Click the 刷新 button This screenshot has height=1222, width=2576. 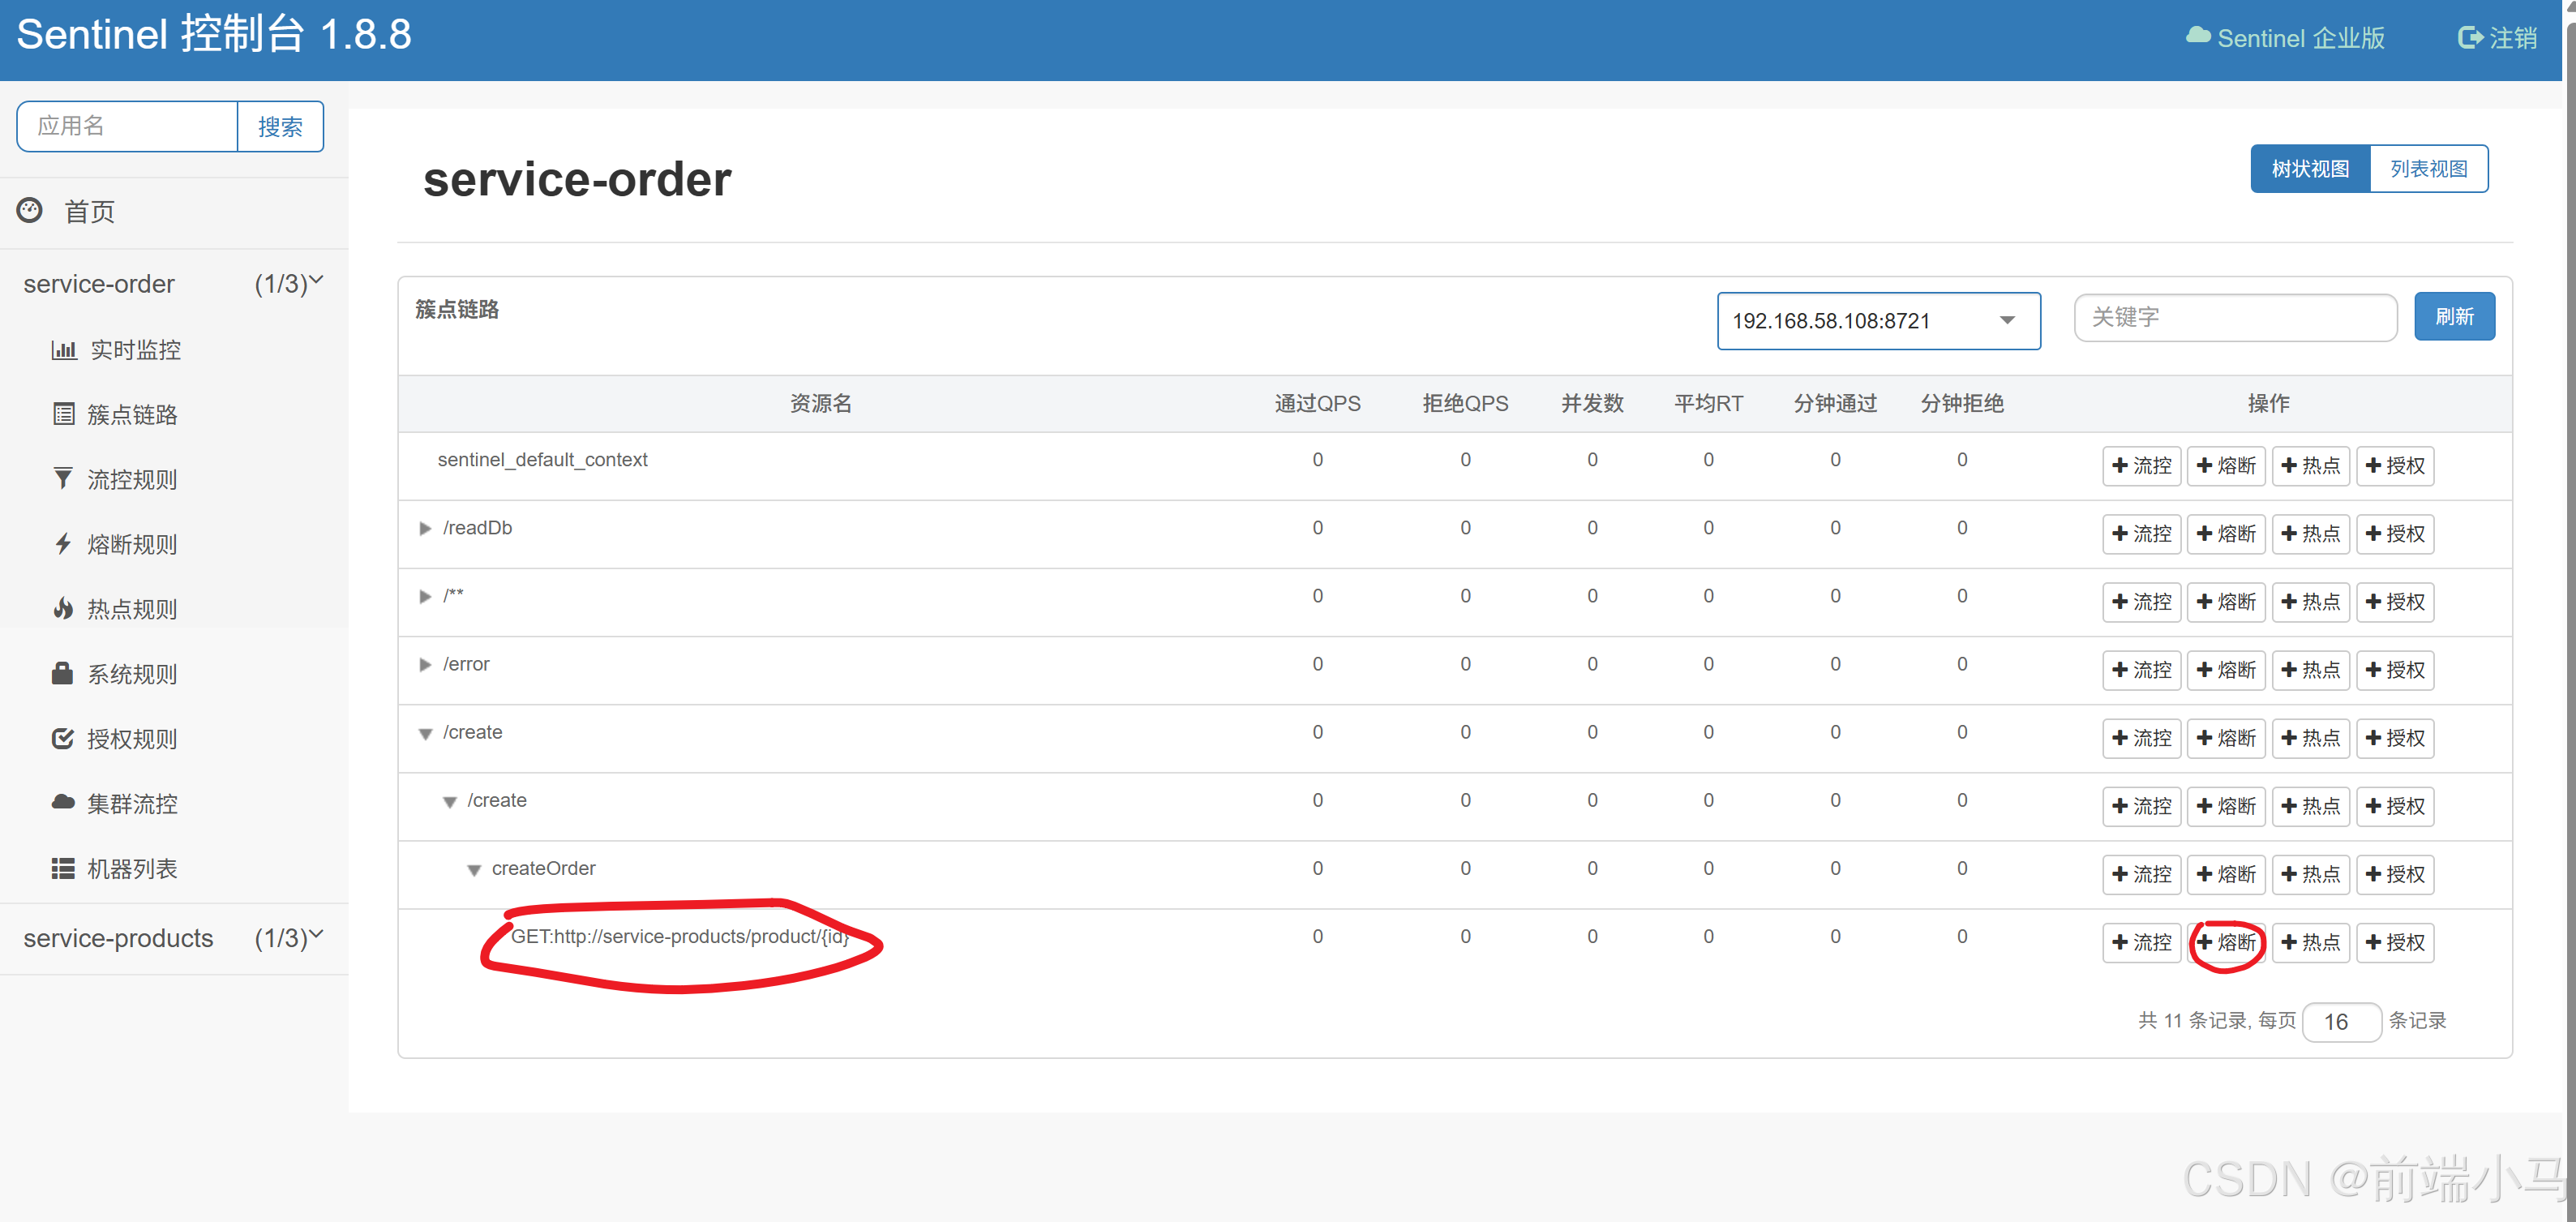(x=2454, y=317)
